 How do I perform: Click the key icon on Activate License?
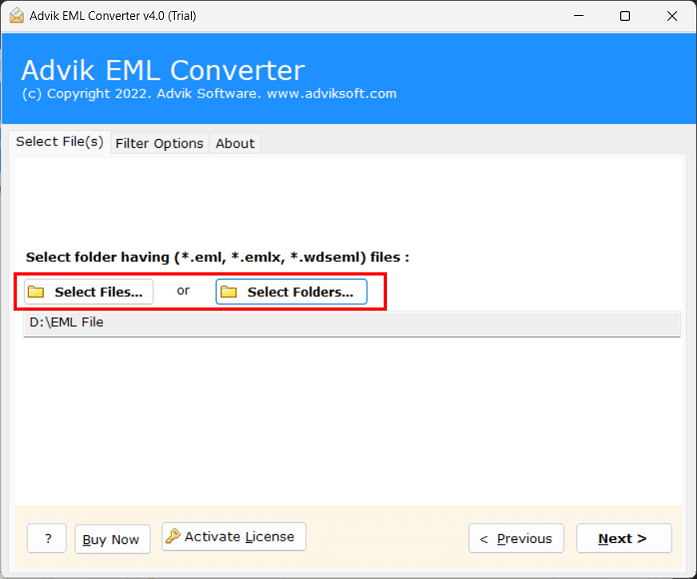[173, 536]
